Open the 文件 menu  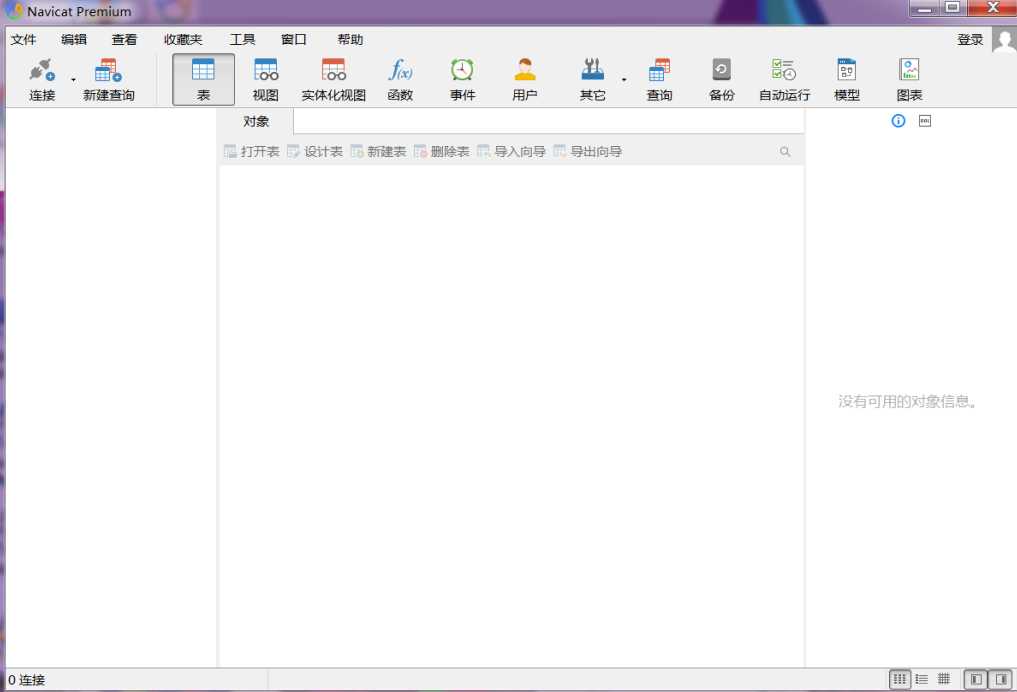[x=23, y=40]
